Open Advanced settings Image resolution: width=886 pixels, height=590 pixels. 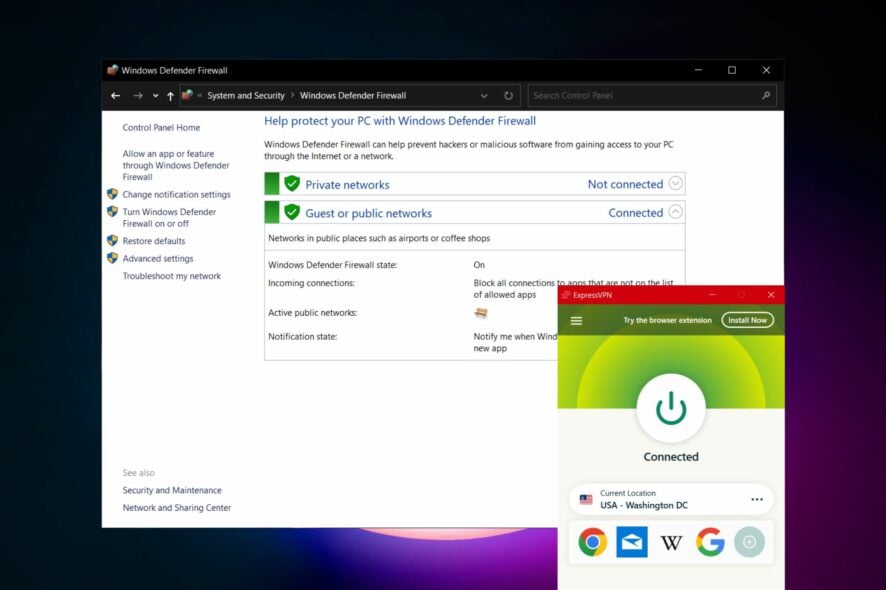point(158,258)
